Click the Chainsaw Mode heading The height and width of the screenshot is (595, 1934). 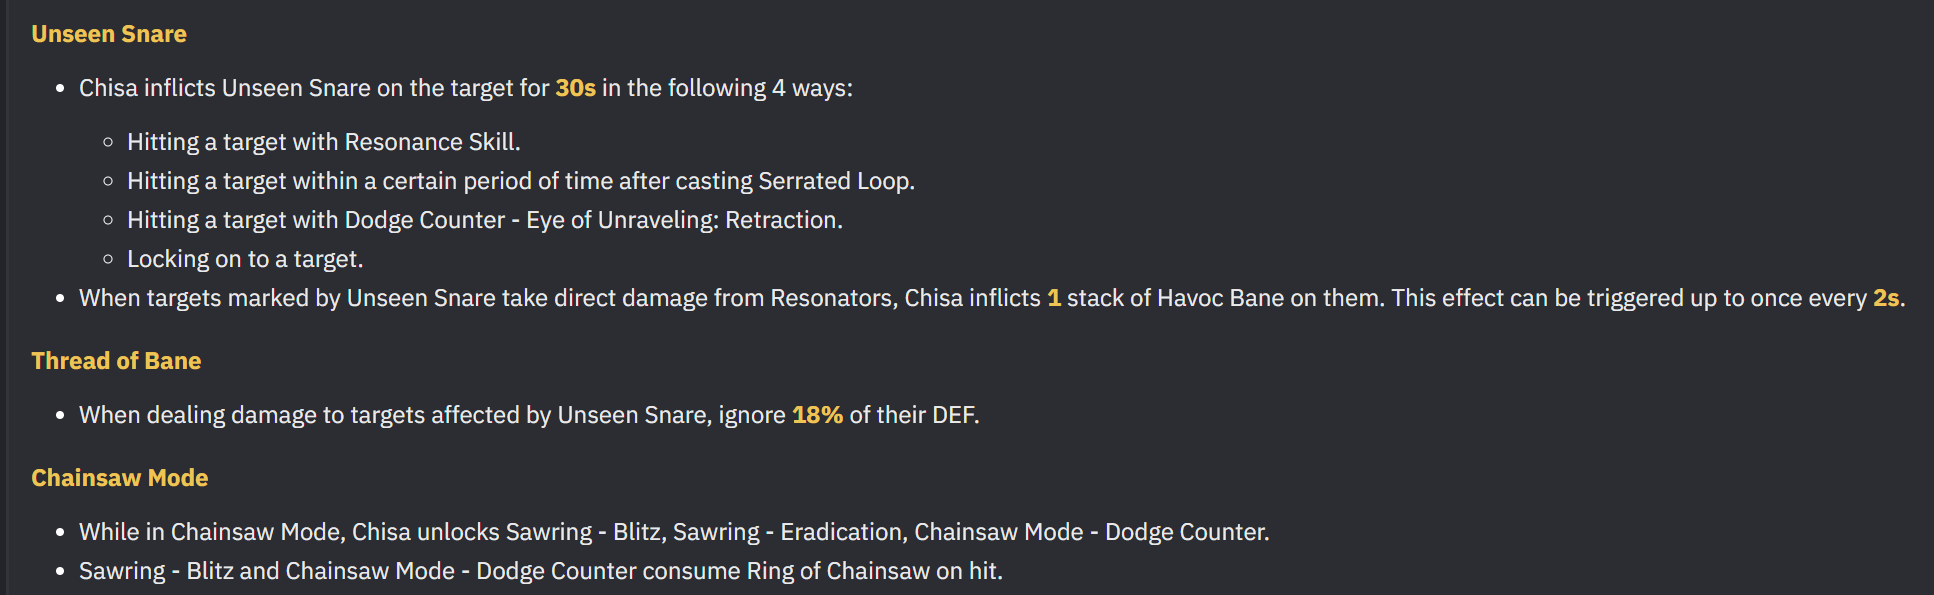tap(119, 478)
